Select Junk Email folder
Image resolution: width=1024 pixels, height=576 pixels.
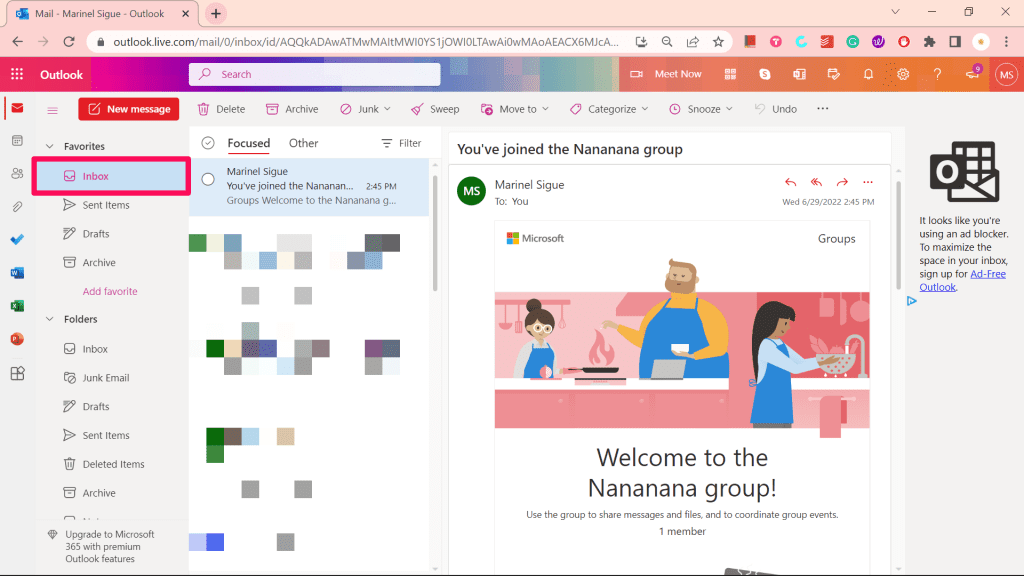105,378
